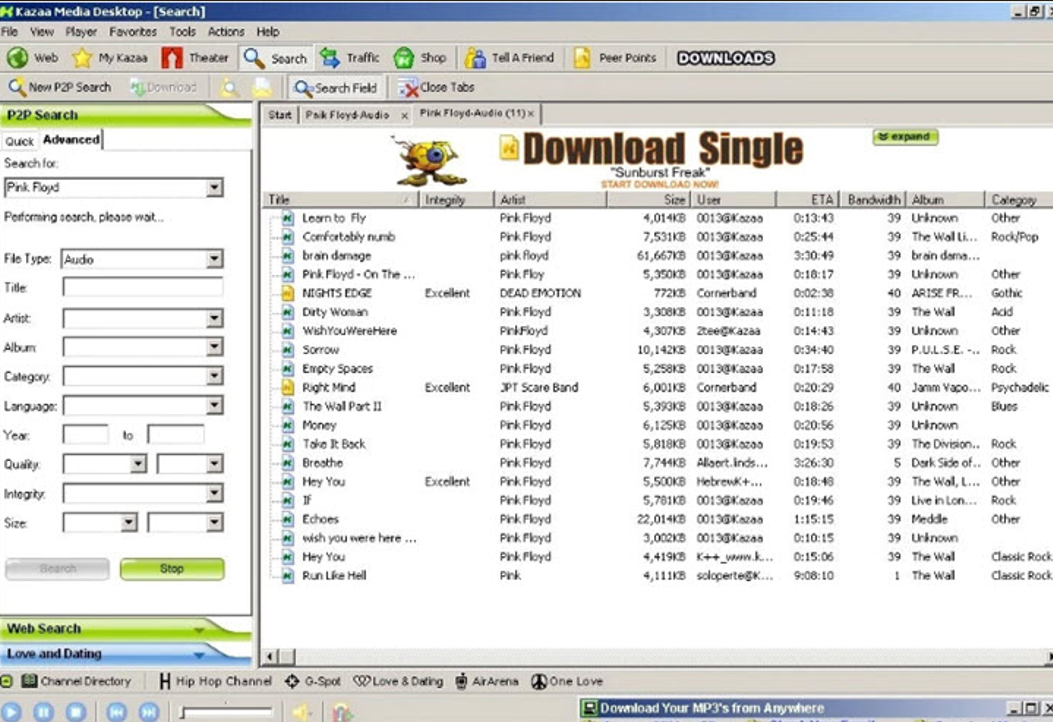This screenshot has width=1053, height=722.
Task: Open the Theater toolbar icon
Action: pyautogui.click(x=172, y=58)
